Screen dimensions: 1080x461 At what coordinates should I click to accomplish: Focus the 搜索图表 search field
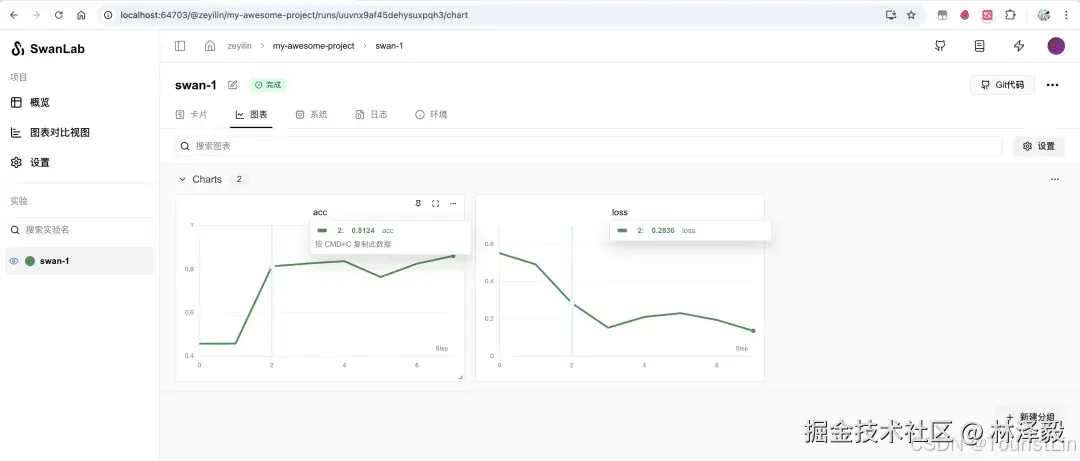[589, 146]
